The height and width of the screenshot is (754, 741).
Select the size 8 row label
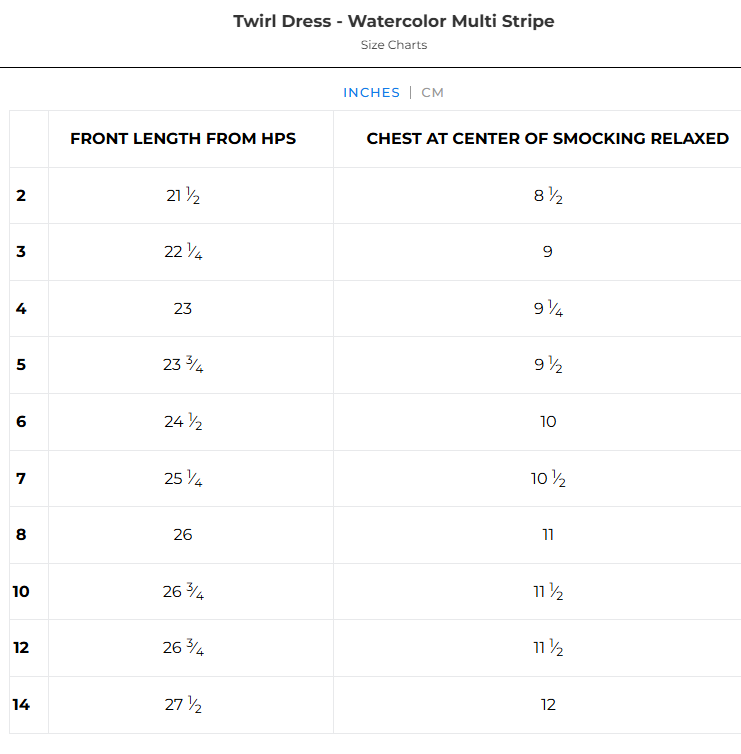pos(21,535)
